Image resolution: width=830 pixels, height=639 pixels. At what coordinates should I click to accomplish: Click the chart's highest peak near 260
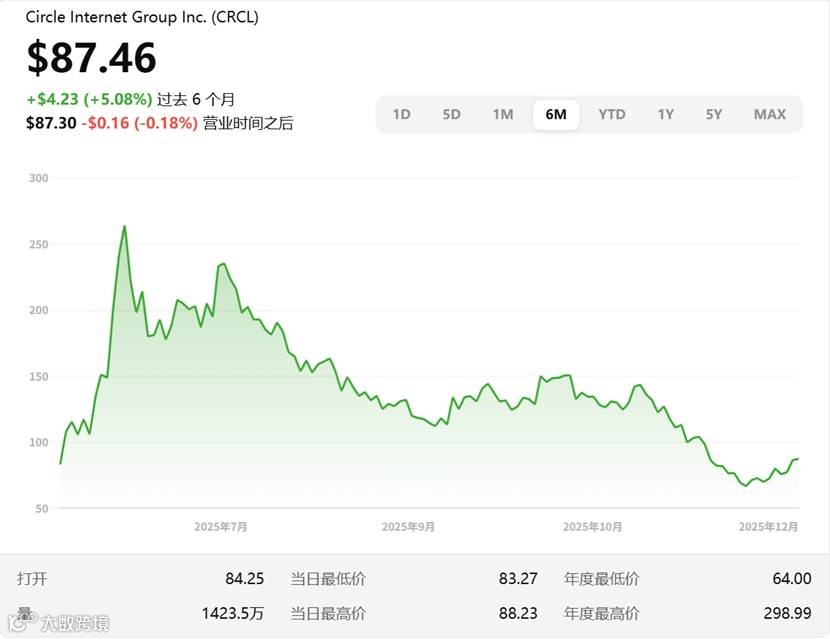pos(124,227)
